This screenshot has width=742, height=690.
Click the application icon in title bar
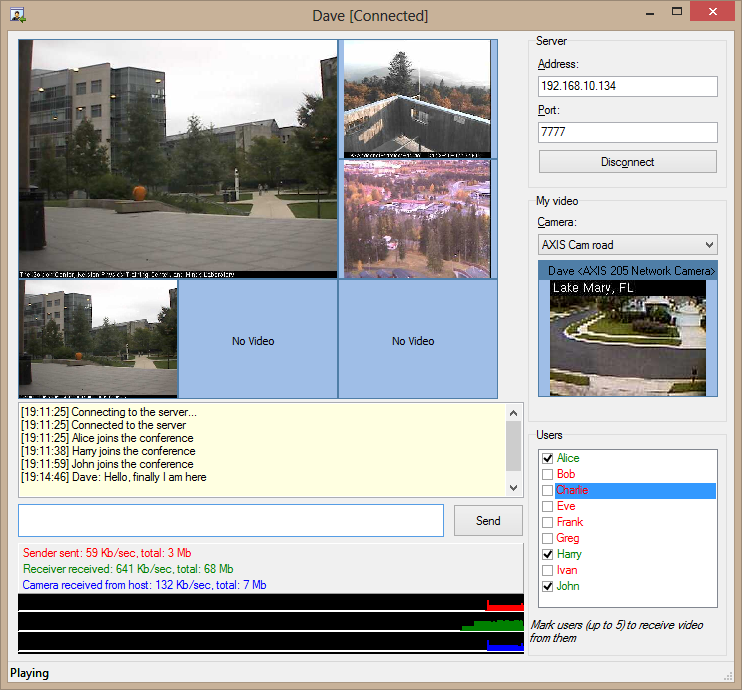17,15
